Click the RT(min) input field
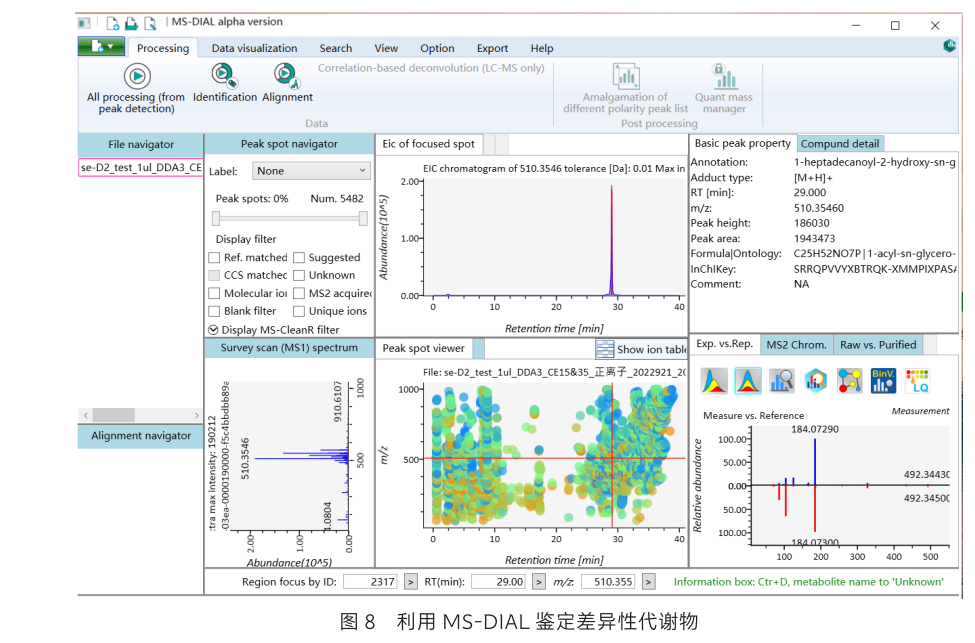 click(498, 581)
